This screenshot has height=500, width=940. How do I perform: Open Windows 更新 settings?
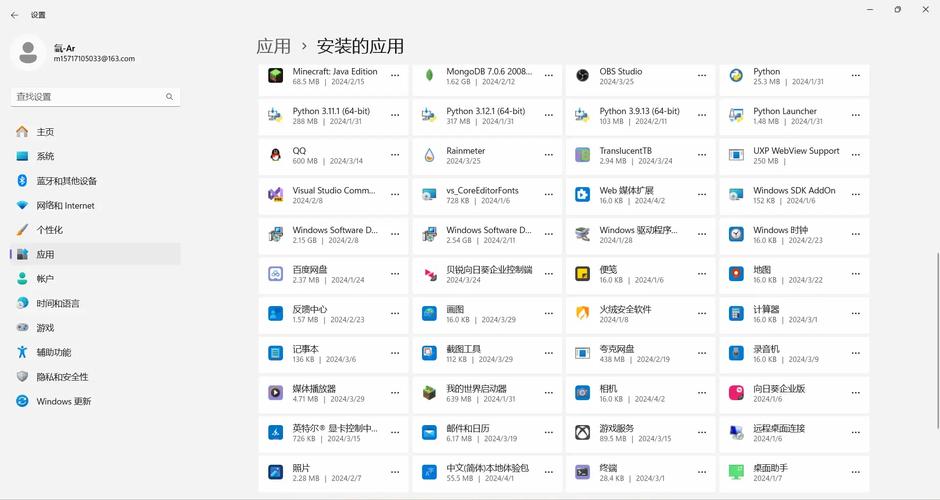pos(95,402)
